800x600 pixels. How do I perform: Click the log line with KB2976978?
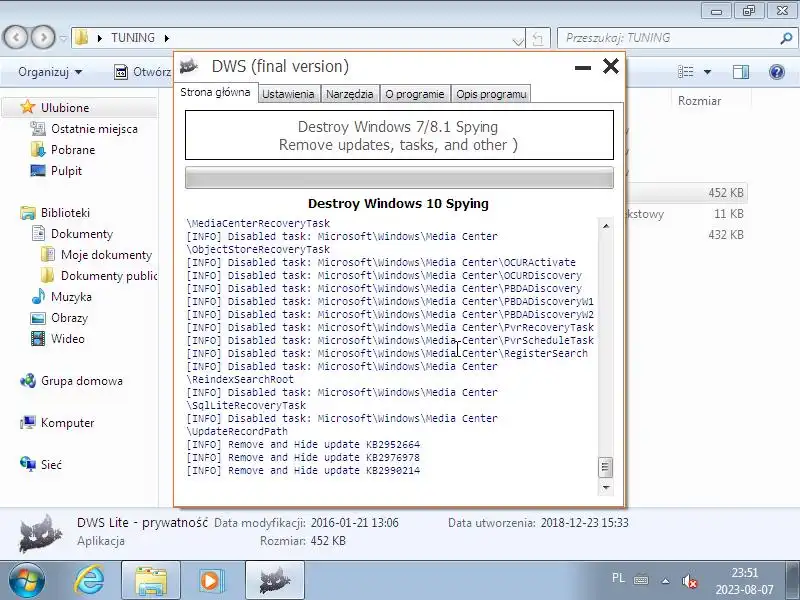pyautogui.click(x=304, y=458)
